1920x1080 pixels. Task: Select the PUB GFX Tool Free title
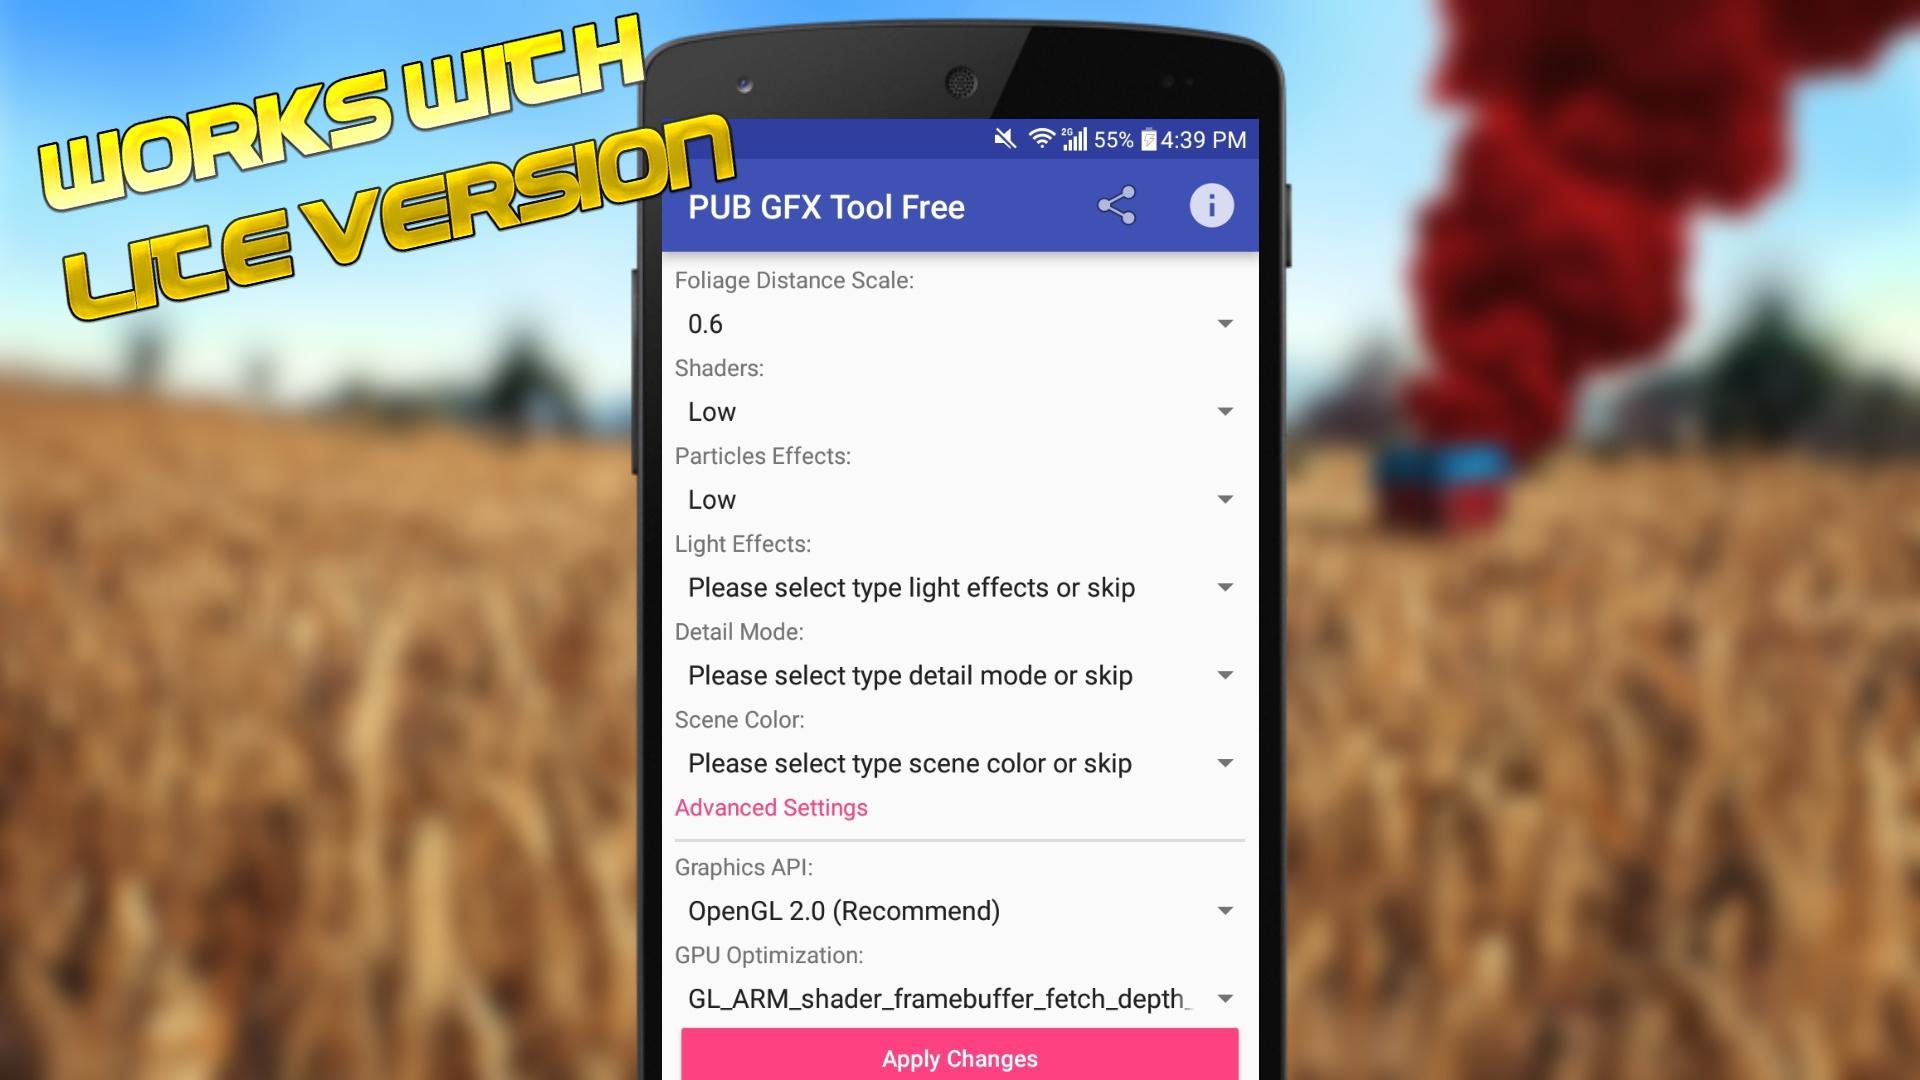(x=825, y=207)
